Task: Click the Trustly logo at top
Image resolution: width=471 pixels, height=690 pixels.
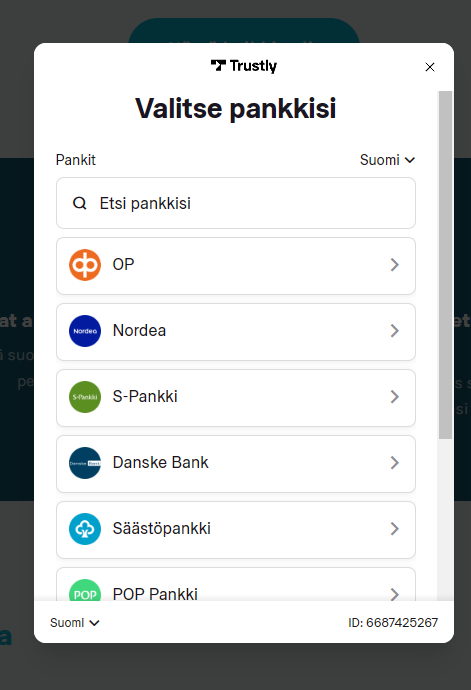Action: 244,66
